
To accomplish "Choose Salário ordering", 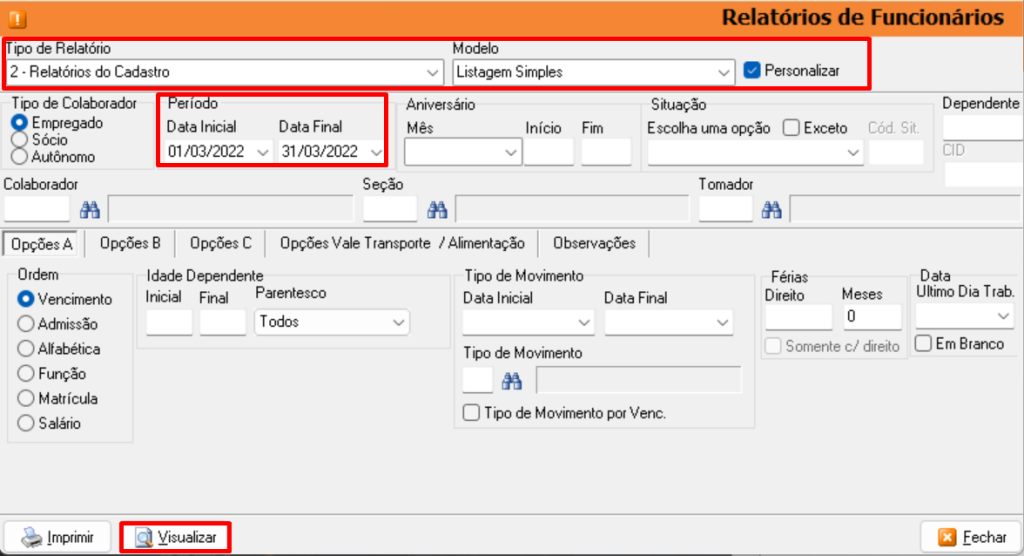I will click(x=25, y=423).
